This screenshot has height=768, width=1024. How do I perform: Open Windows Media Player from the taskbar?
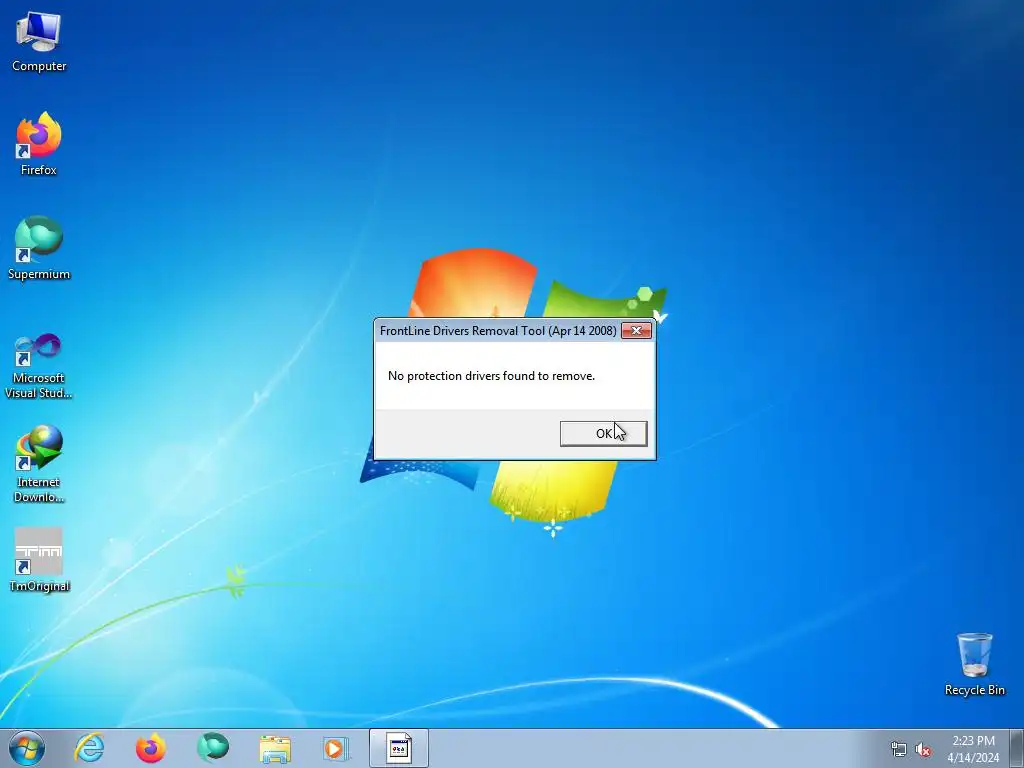click(x=336, y=748)
